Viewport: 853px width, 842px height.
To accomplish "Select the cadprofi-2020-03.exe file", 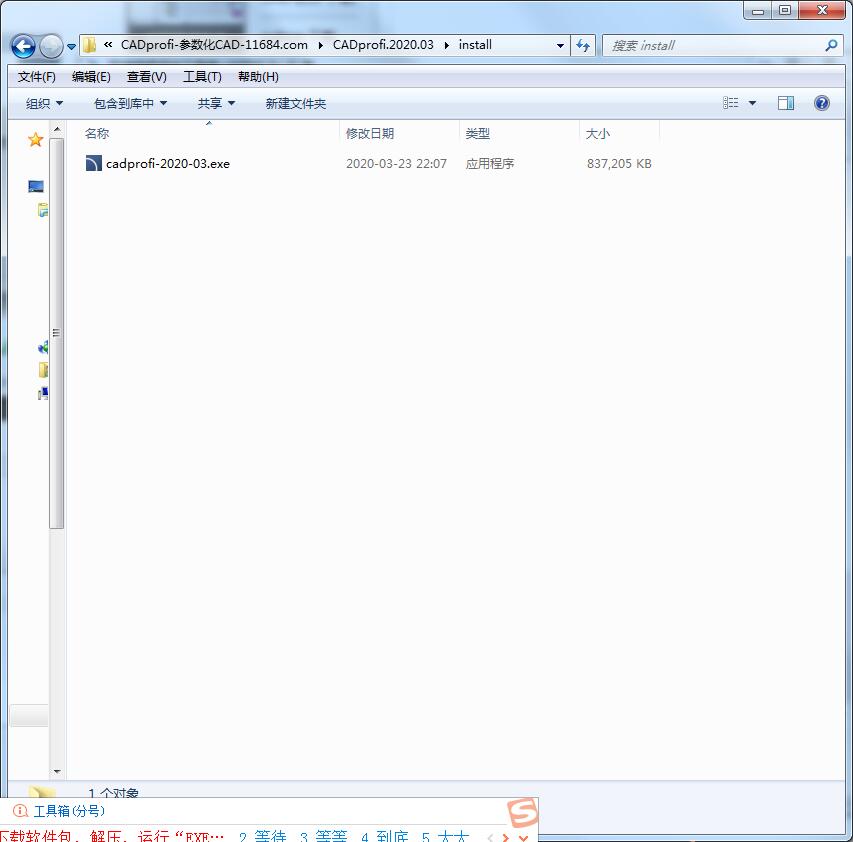I will (168, 164).
